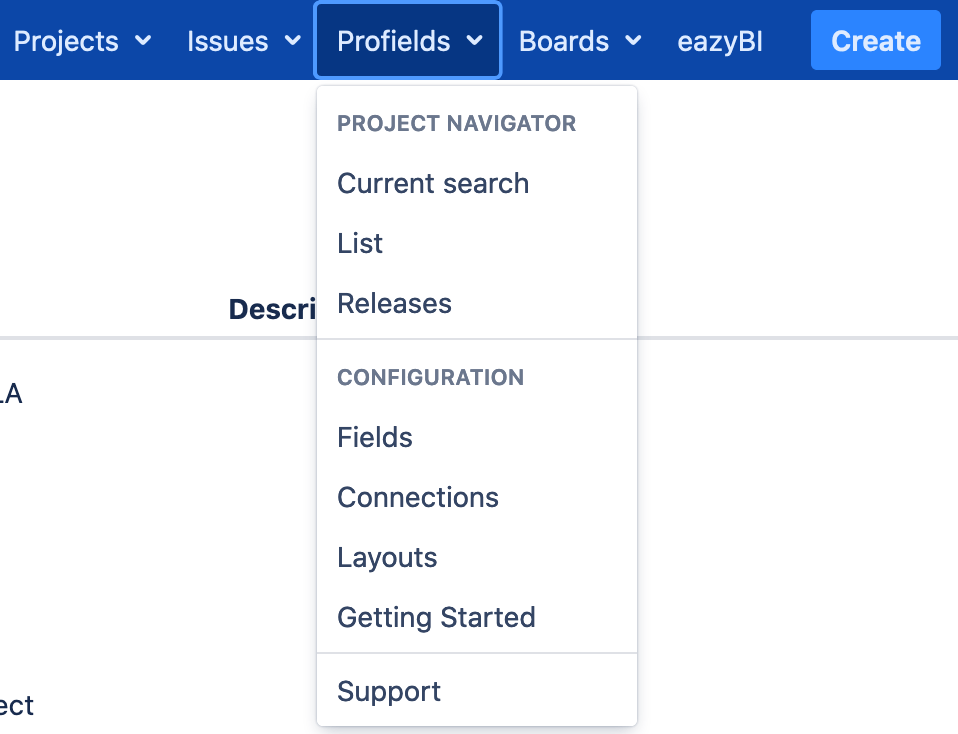Open the Connections configuration entry
958x734 pixels.
point(418,498)
